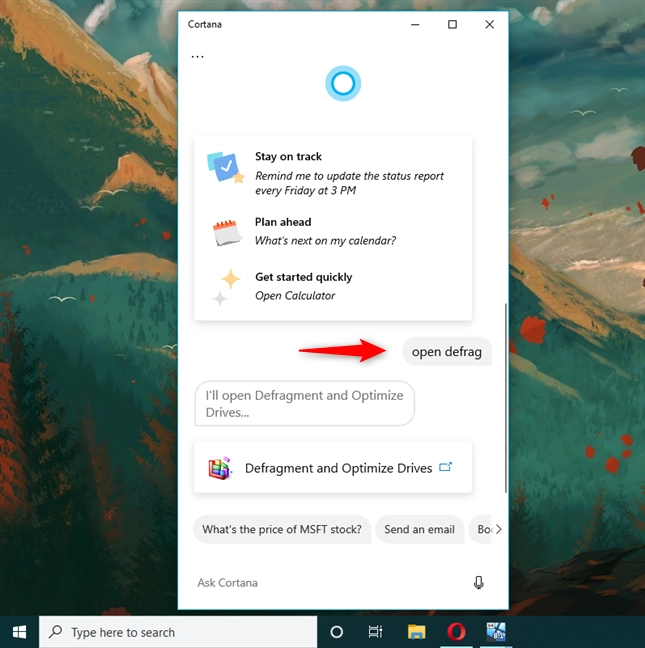
Task: Open the Windows Start menu
Action: pos(19,632)
